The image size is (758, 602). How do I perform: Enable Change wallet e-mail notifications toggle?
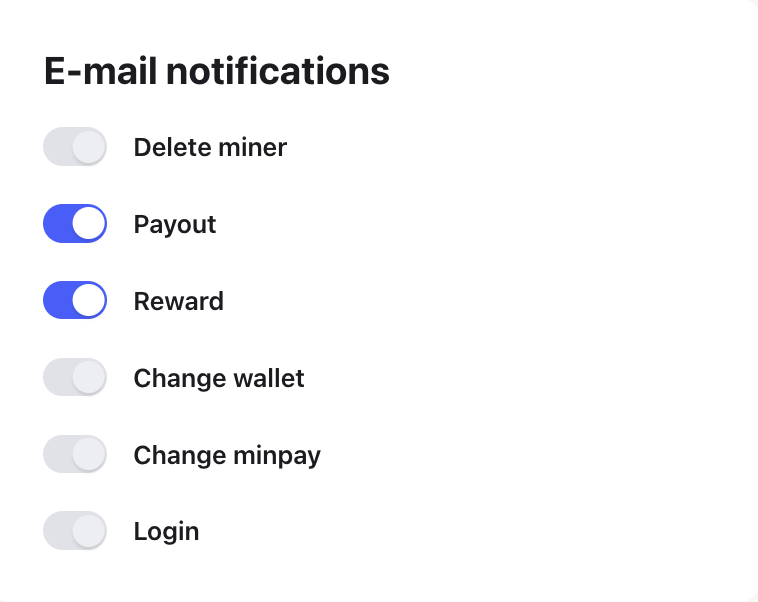pyautogui.click(x=74, y=378)
